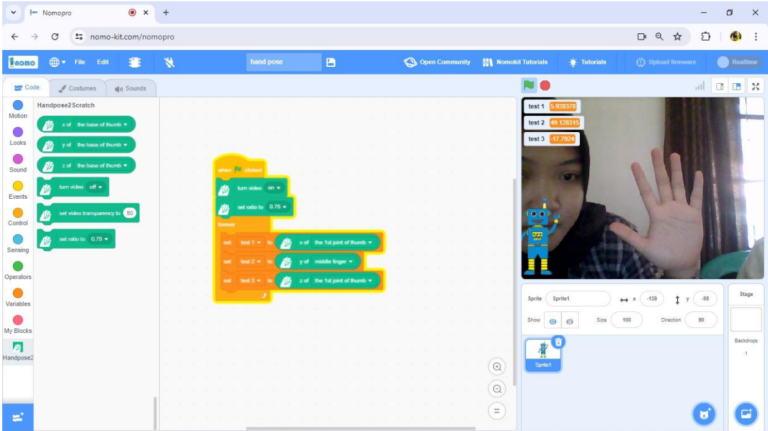The image size is (768, 431).
Task: Open the Choose a Sprite button
Action: [x=705, y=413]
